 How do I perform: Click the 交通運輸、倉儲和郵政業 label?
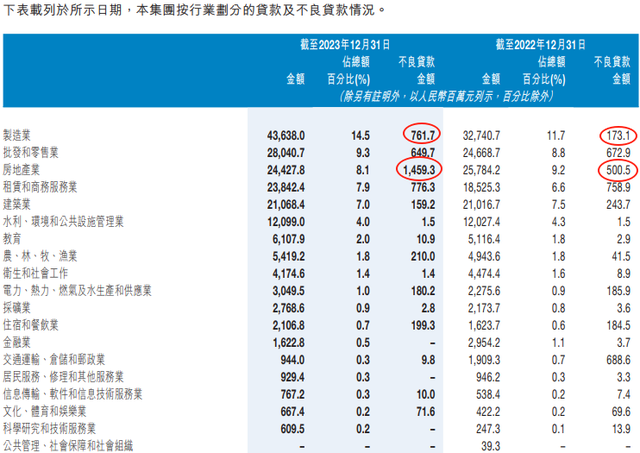pos(54,360)
